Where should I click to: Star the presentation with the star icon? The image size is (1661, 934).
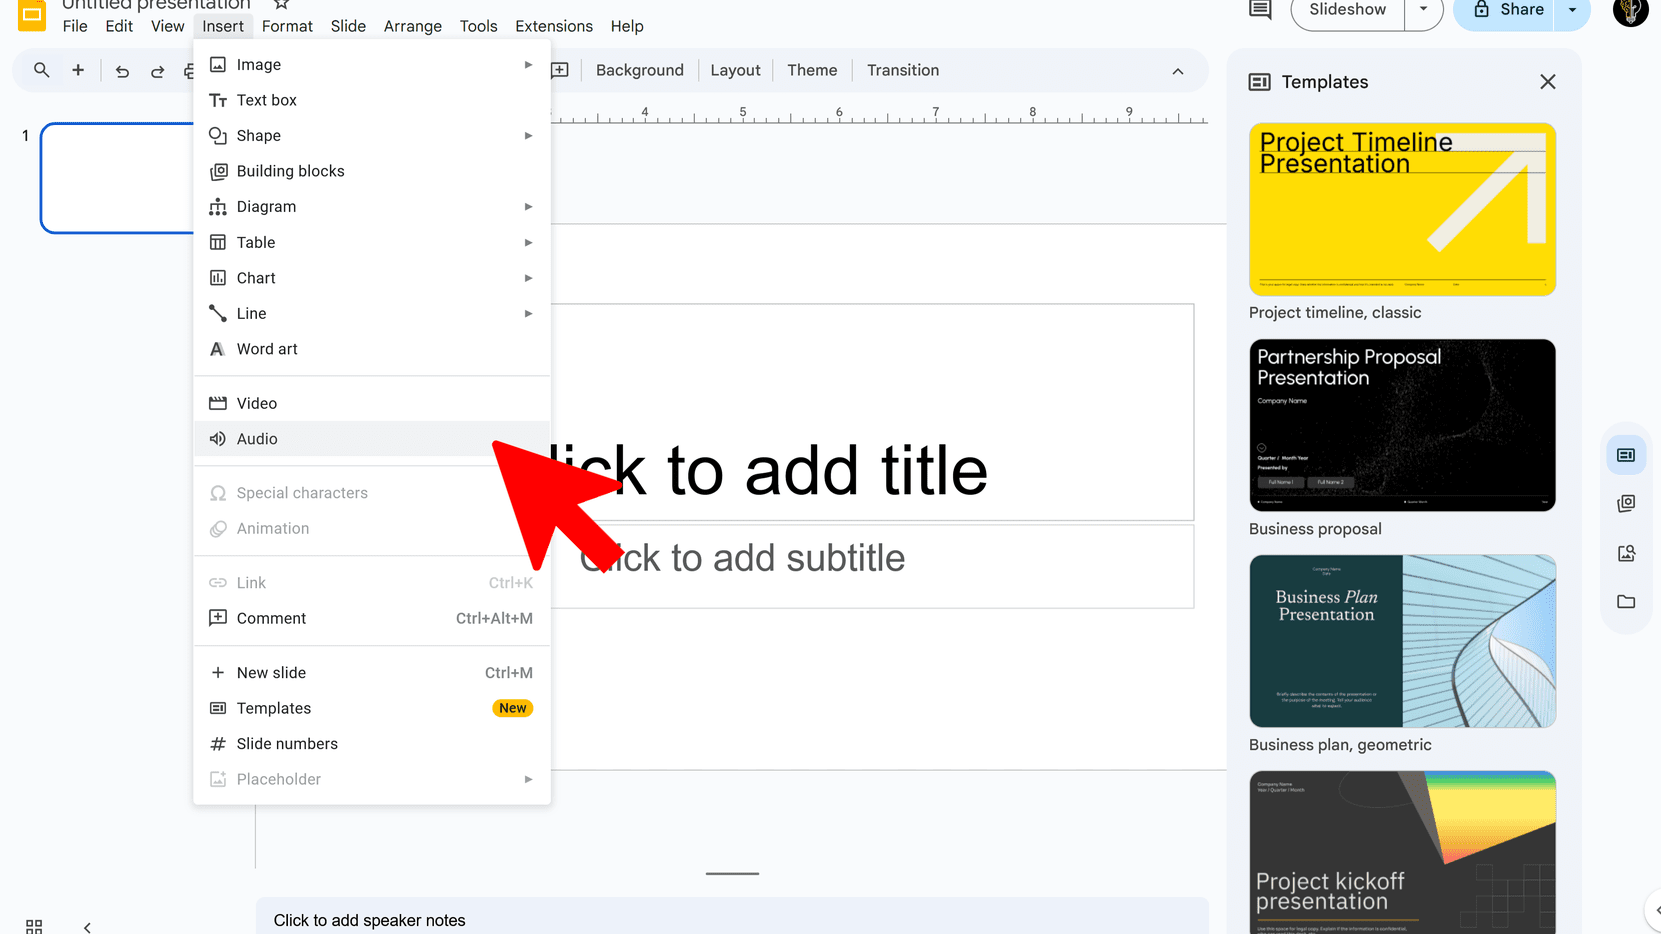point(281,5)
